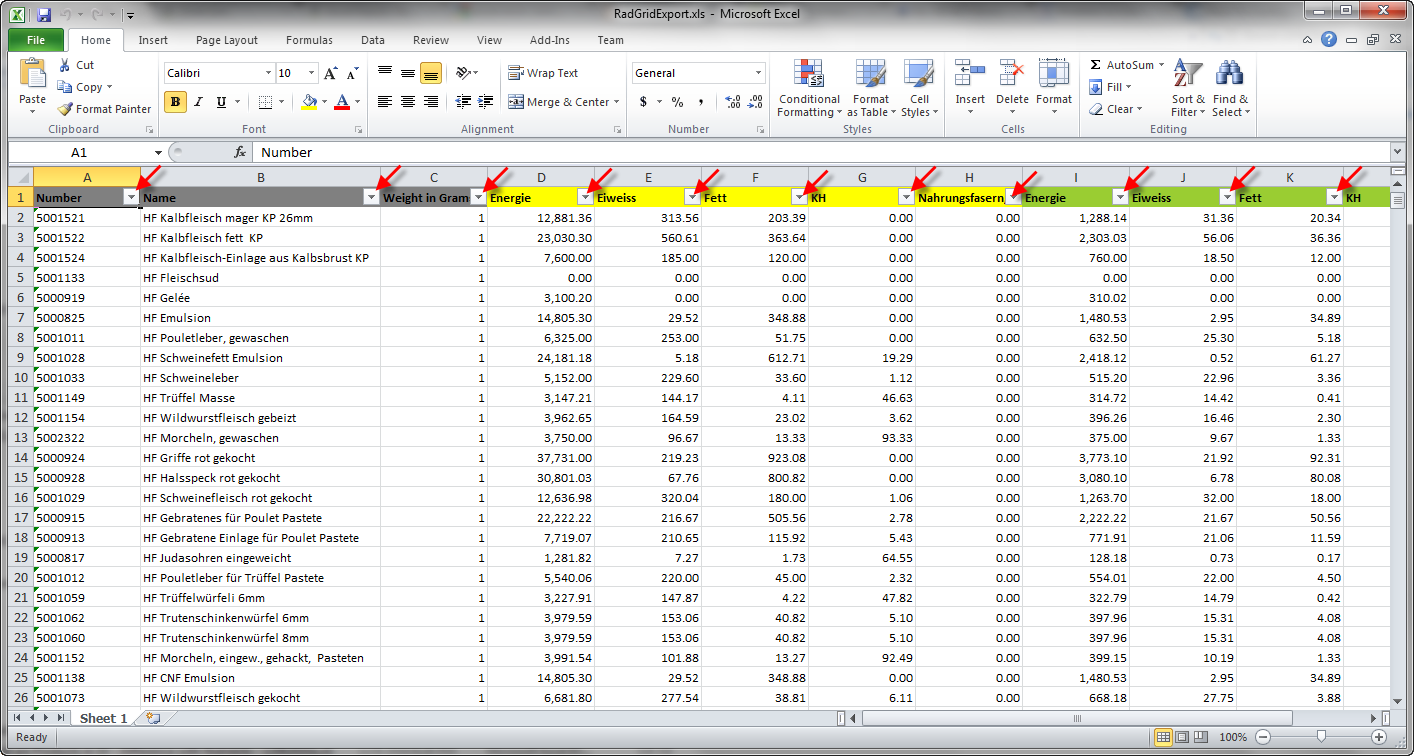1414x756 pixels.
Task: Apply the yellow Fill Color swatch
Action: coord(309,102)
